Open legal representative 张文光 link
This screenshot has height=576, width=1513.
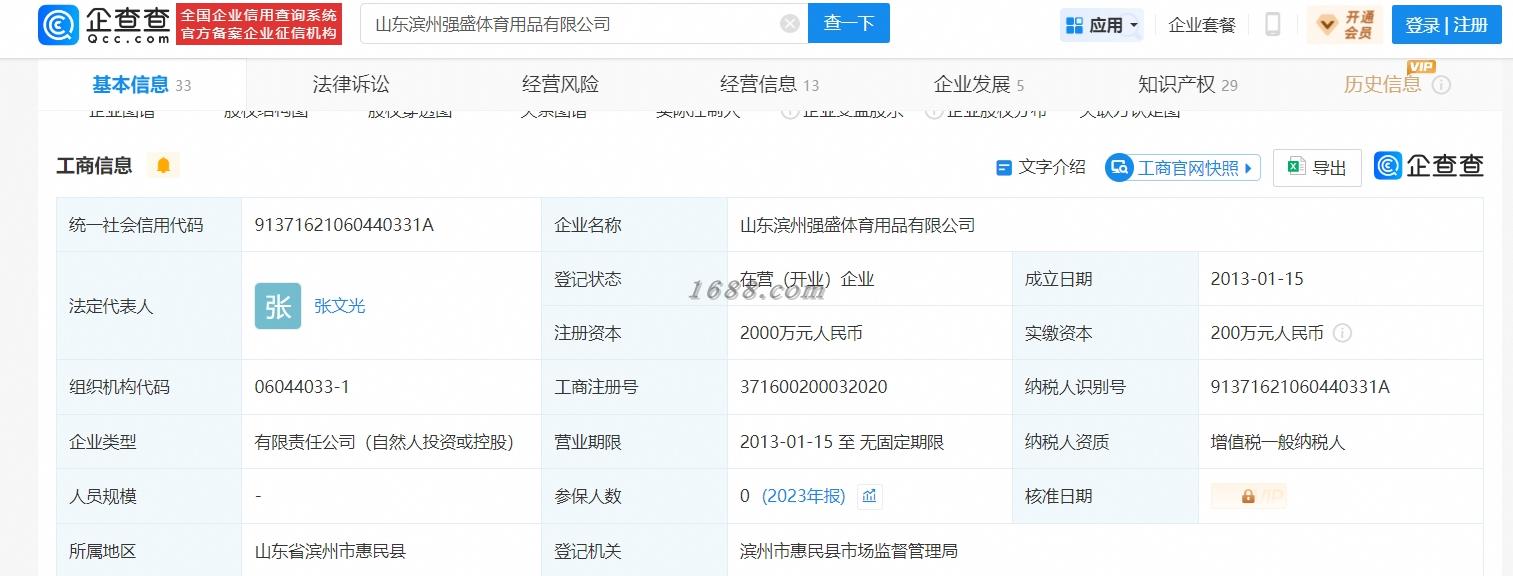340,306
